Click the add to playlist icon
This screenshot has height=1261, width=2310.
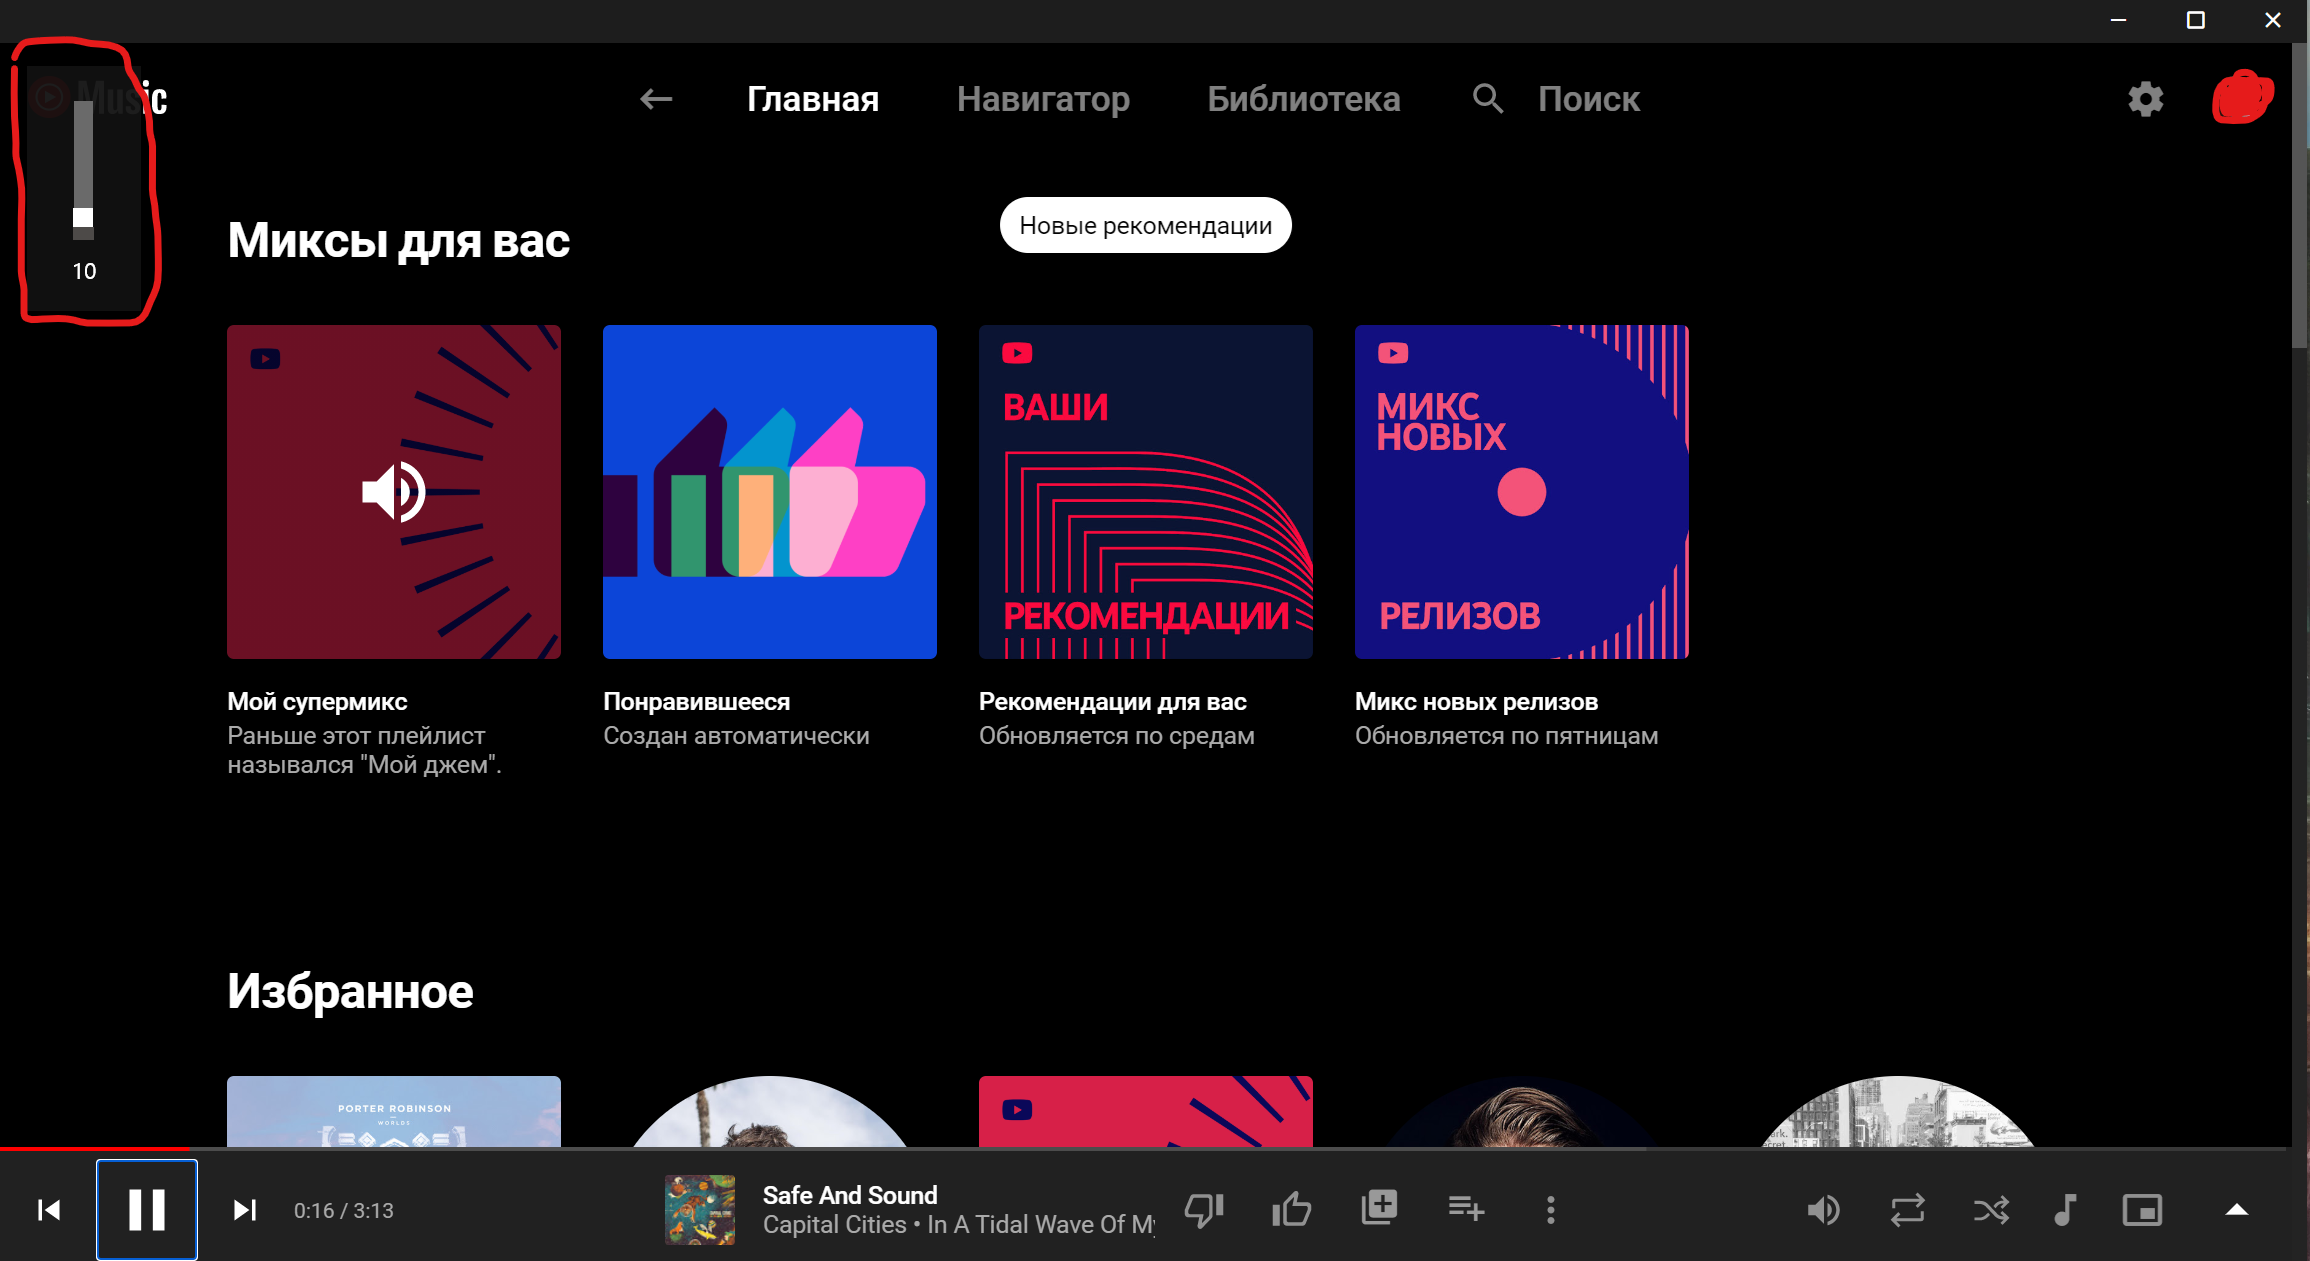tap(1466, 1209)
